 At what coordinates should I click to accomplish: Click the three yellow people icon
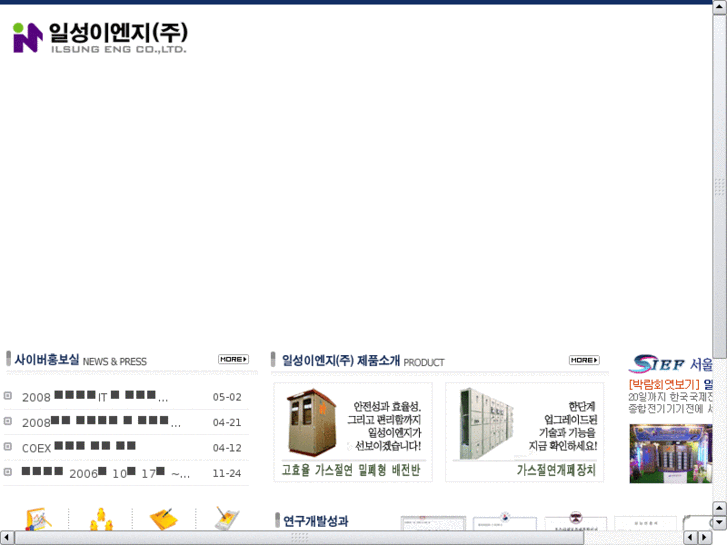(101, 519)
